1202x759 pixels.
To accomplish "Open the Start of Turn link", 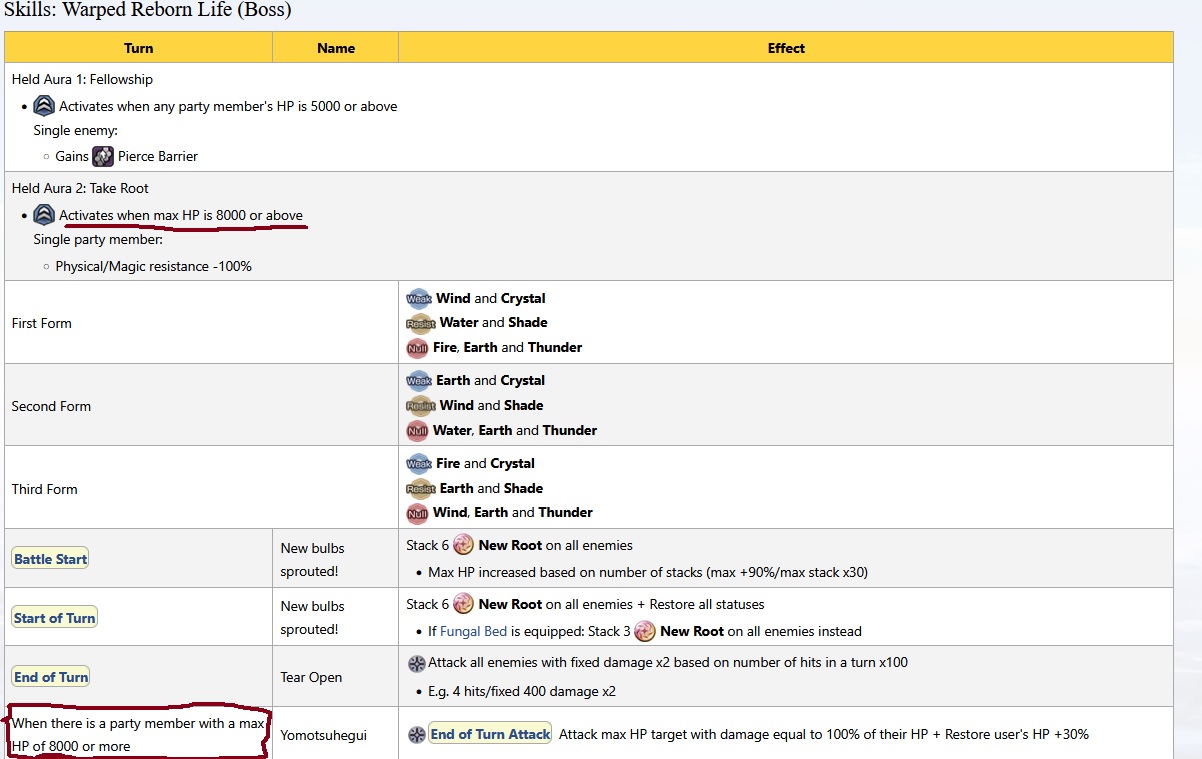I will pyautogui.click(x=55, y=618).
